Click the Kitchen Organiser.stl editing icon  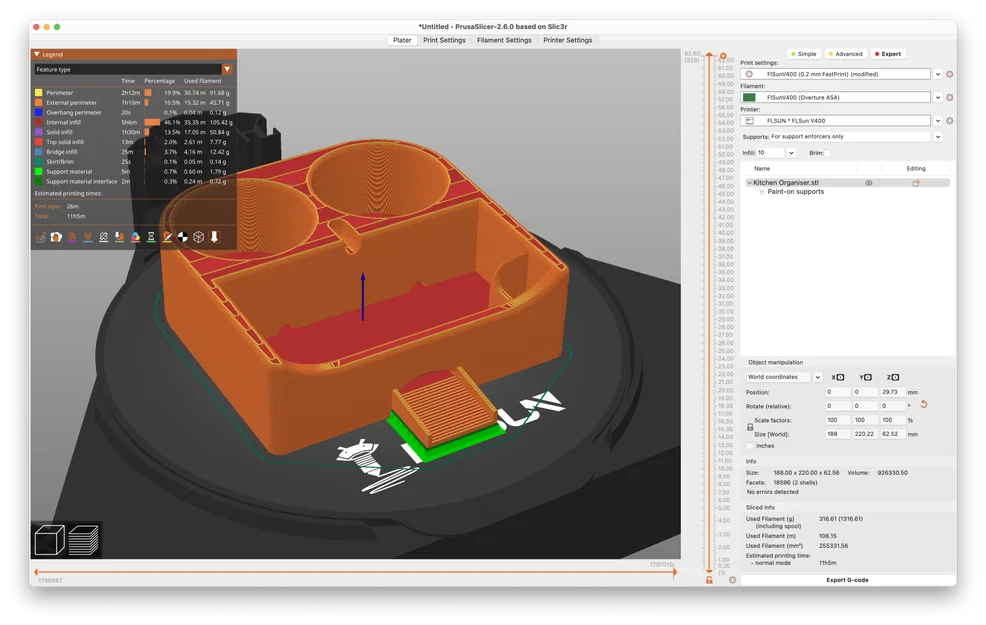(x=915, y=183)
